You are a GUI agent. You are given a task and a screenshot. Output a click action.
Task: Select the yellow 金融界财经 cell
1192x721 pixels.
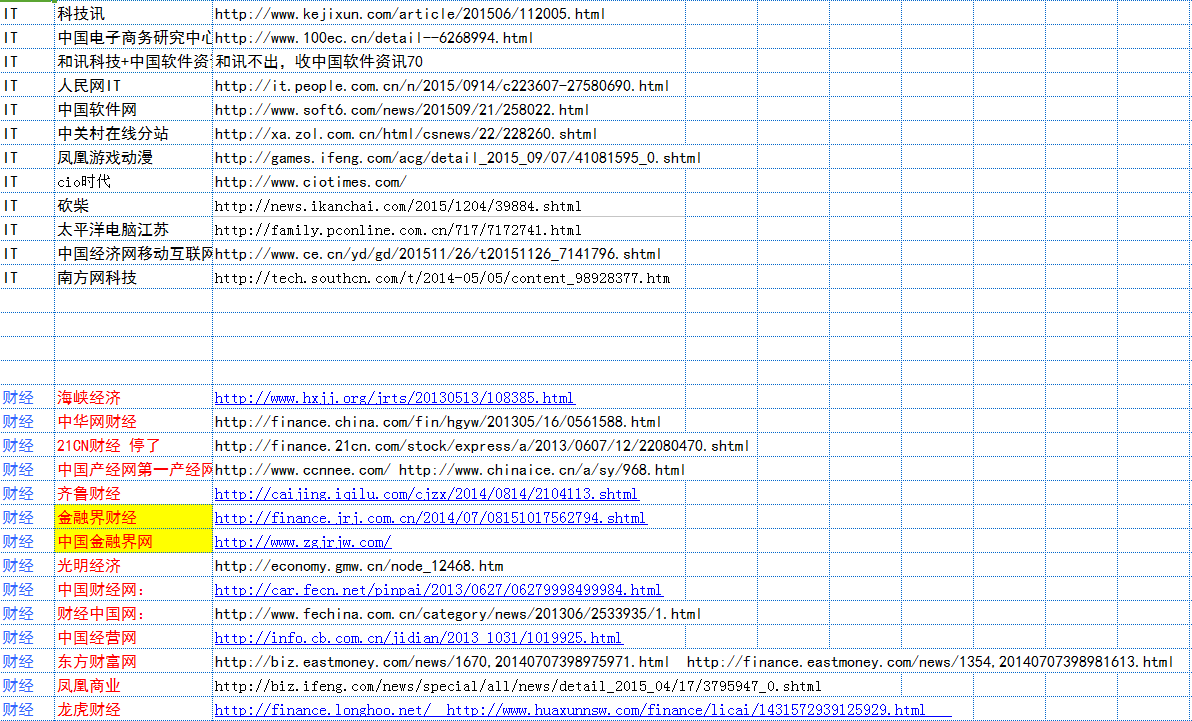[134, 518]
